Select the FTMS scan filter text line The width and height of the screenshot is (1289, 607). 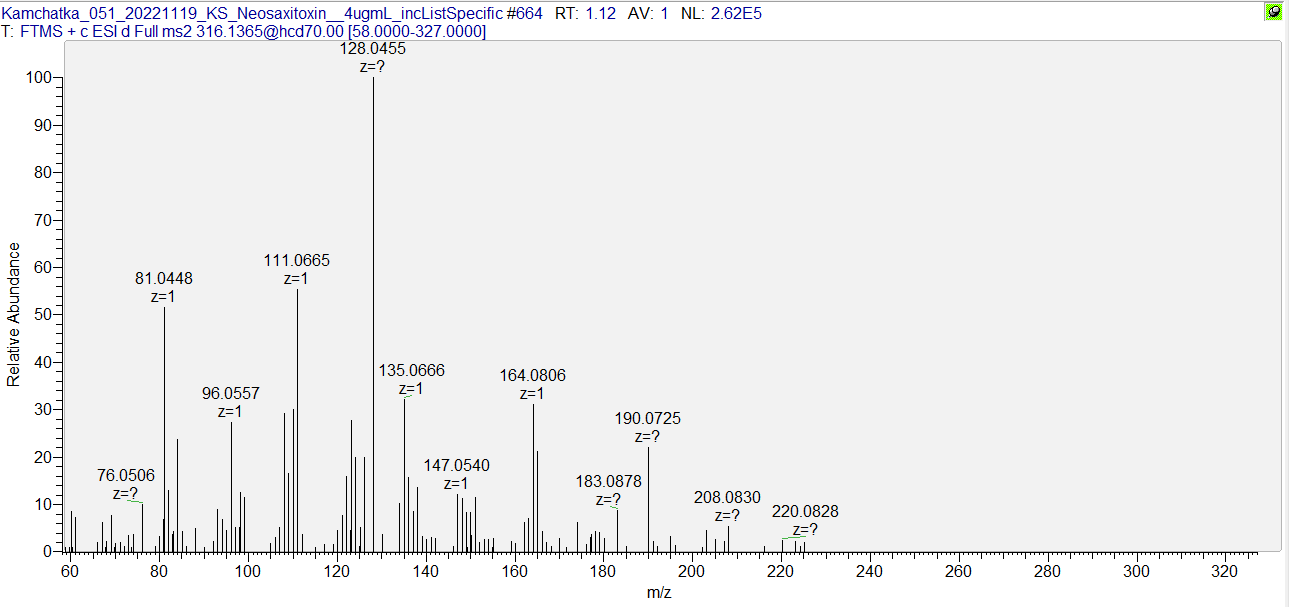tap(244, 32)
